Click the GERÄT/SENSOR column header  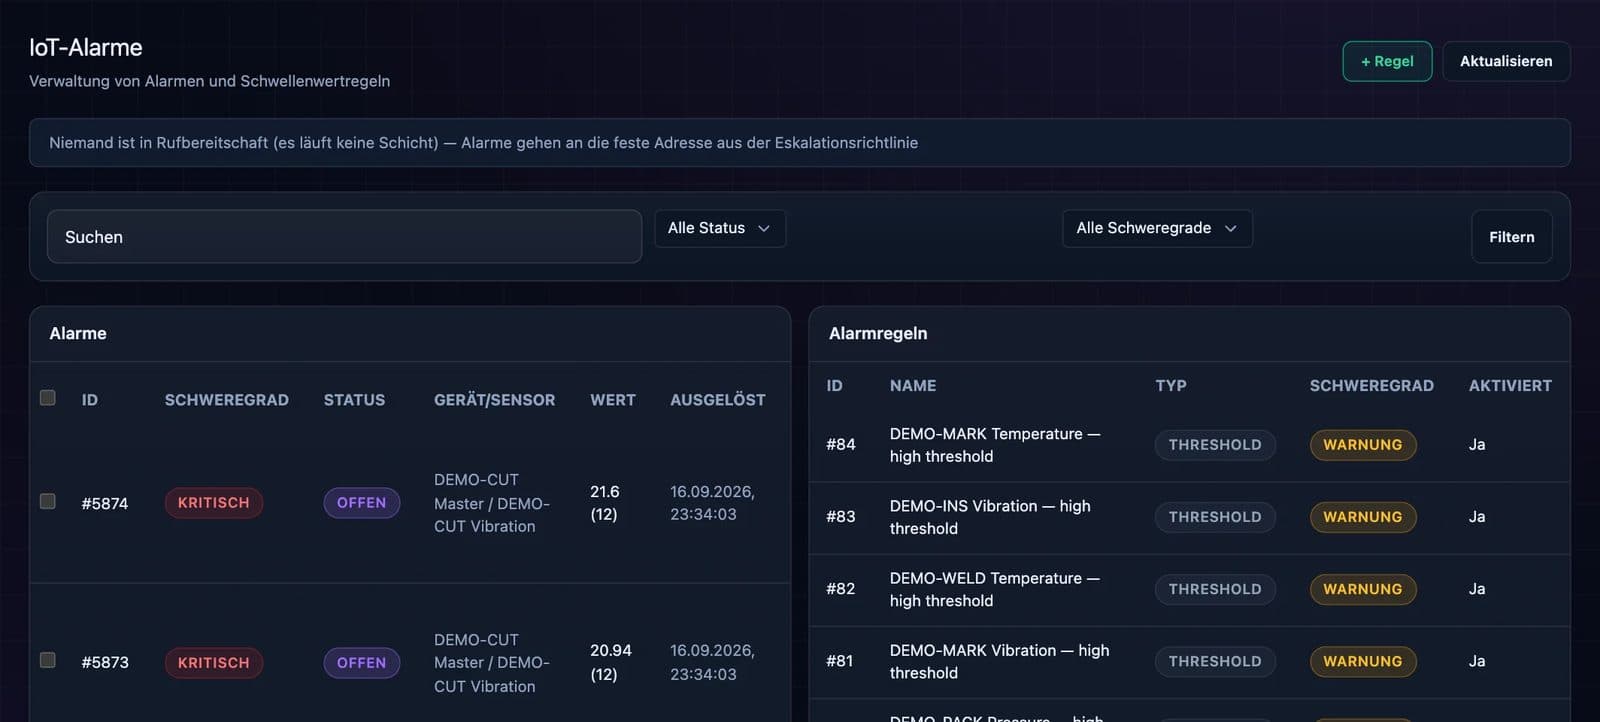coord(494,400)
